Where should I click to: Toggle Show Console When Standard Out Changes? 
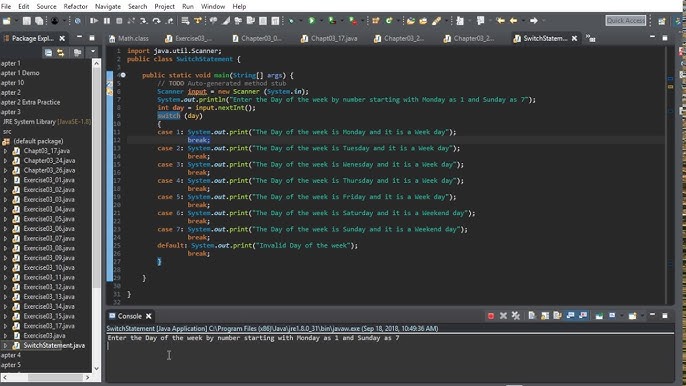pyautogui.click(x=570, y=316)
